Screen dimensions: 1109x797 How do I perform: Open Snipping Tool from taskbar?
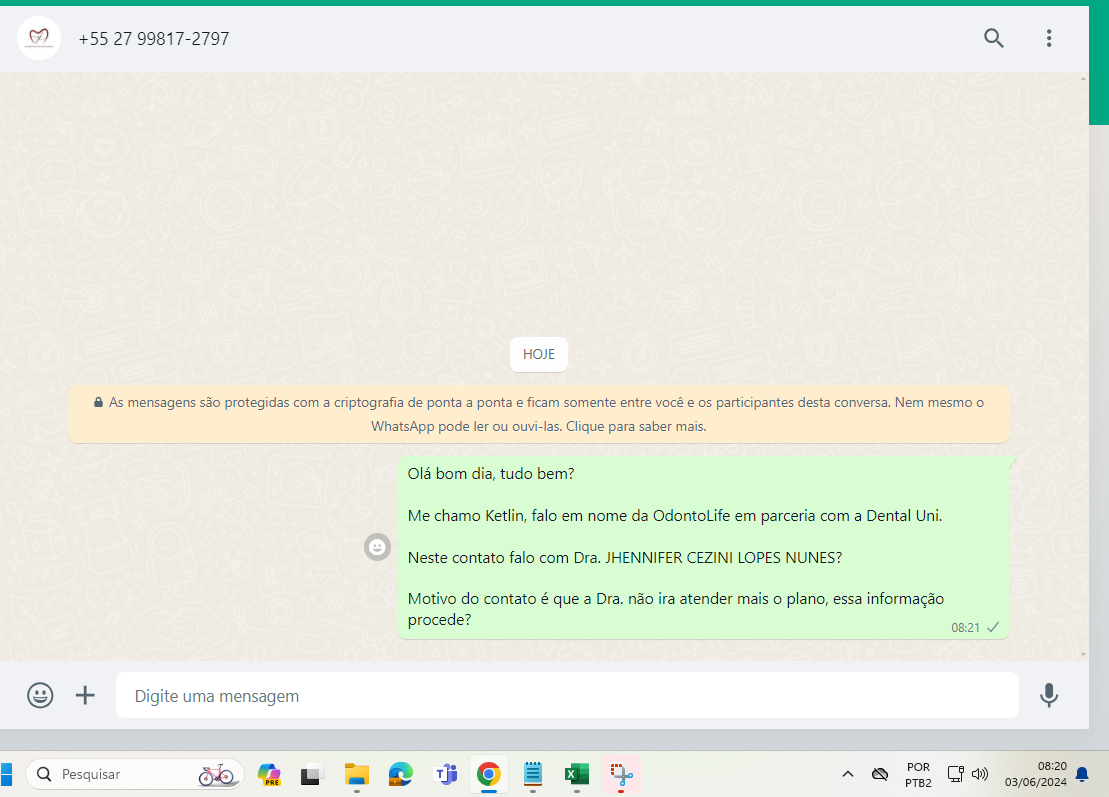(x=621, y=774)
